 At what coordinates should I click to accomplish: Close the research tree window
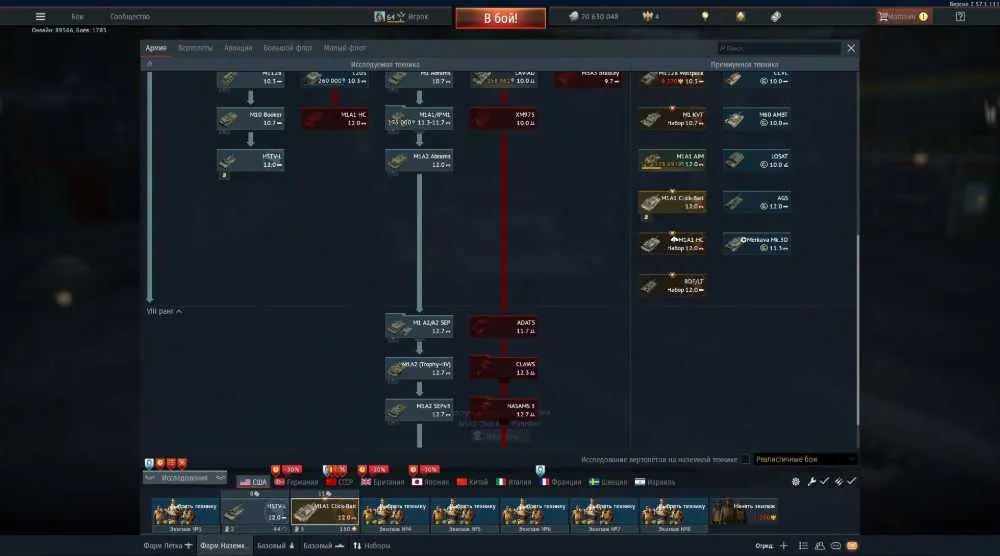tap(851, 48)
